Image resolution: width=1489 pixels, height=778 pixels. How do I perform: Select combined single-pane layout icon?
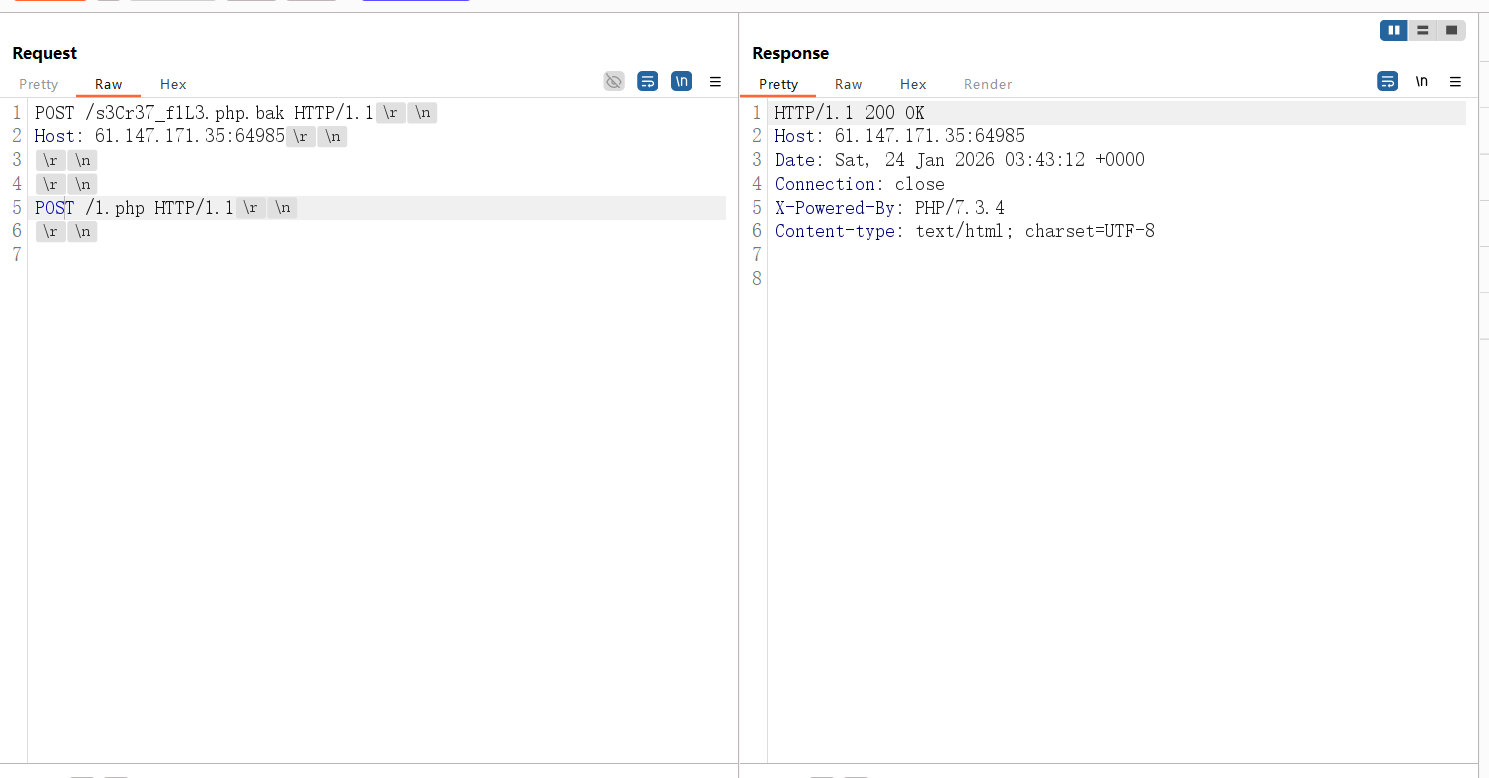pos(1451,31)
